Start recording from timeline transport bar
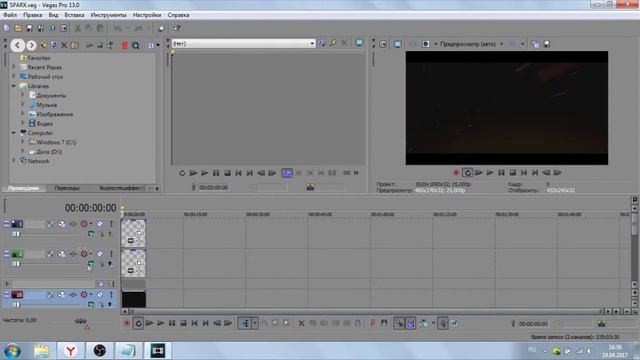The width and height of the screenshot is (640, 360). coord(127,323)
